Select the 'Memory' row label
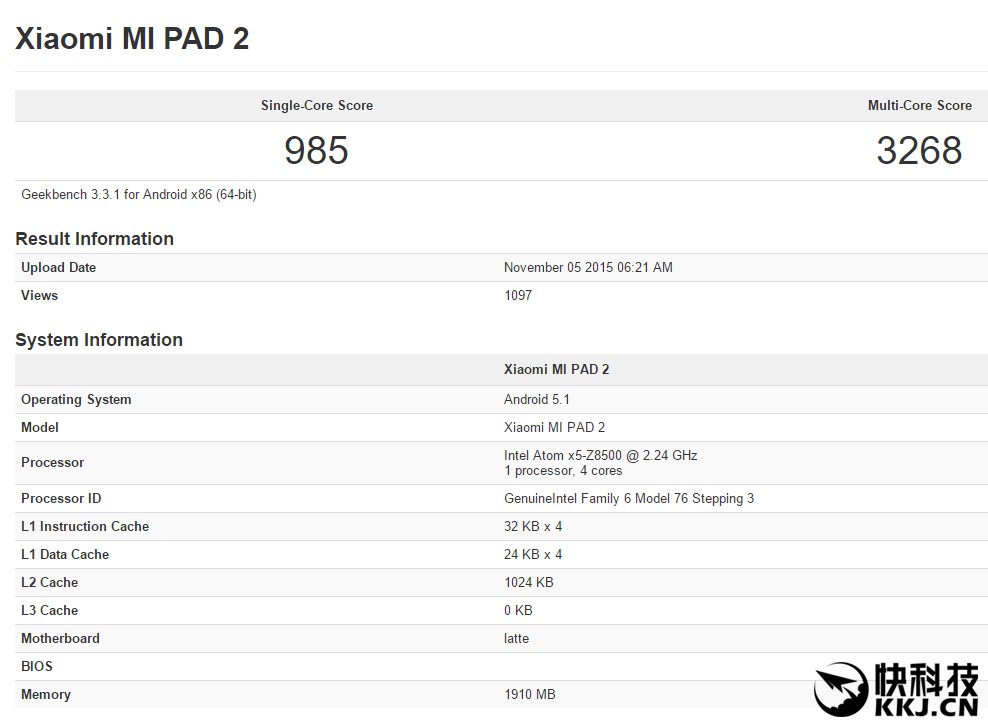 click(x=46, y=694)
